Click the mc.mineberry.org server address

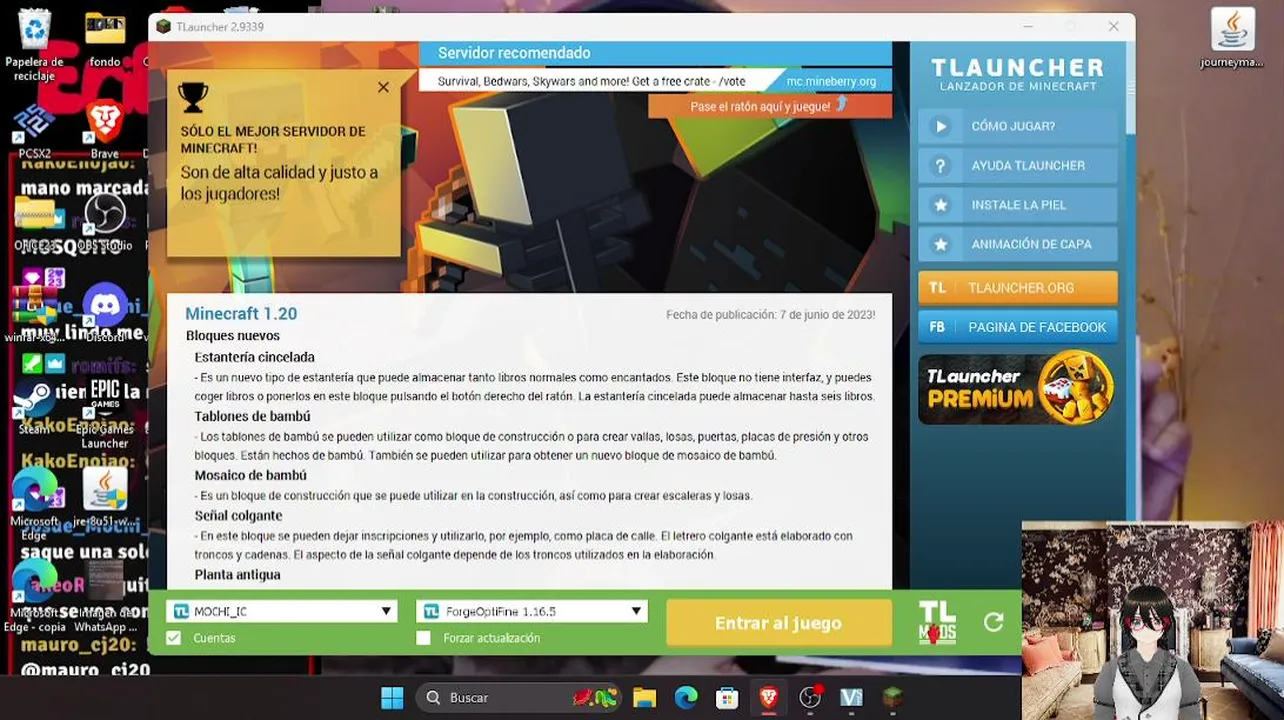[x=831, y=82]
